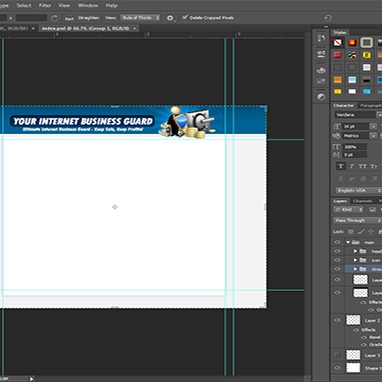Switch to the Character tab
The image size is (382, 382).
344,105
